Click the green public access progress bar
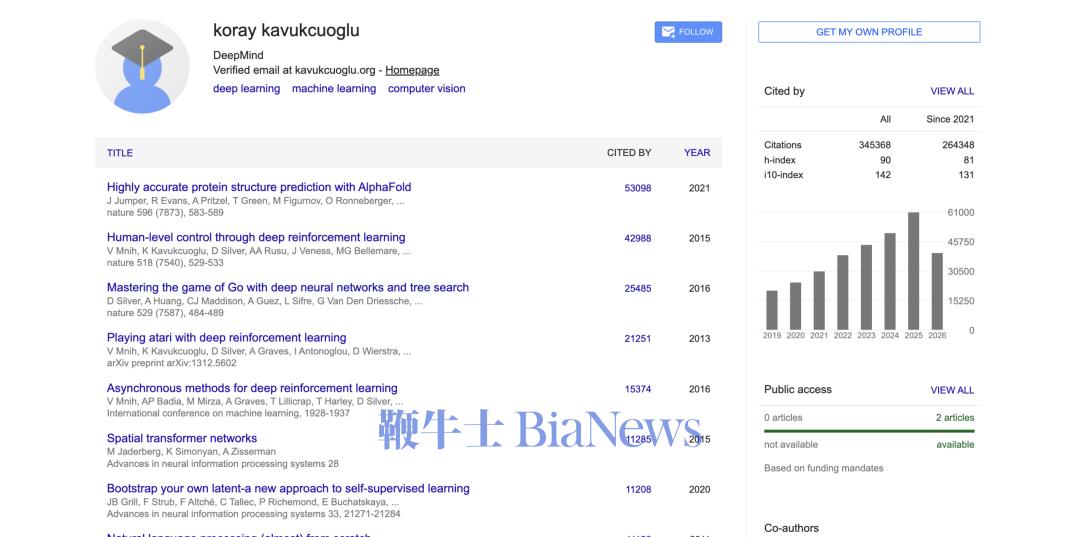The height and width of the screenshot is (537, 1080). click(869, 431)
